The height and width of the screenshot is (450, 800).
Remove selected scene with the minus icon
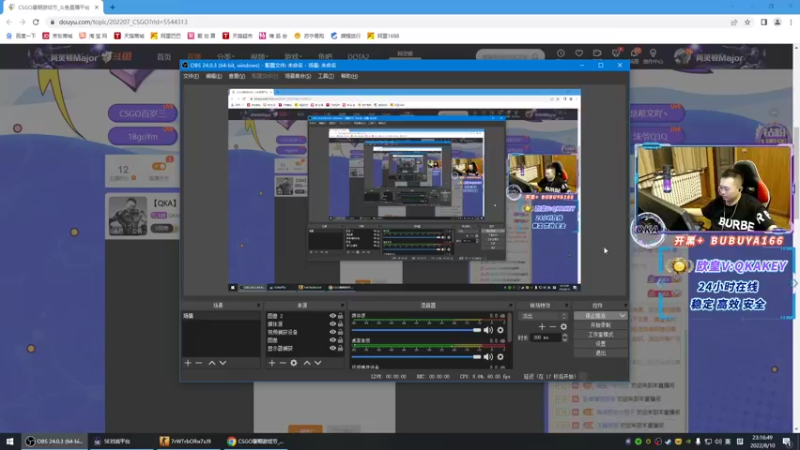(199, 363)
